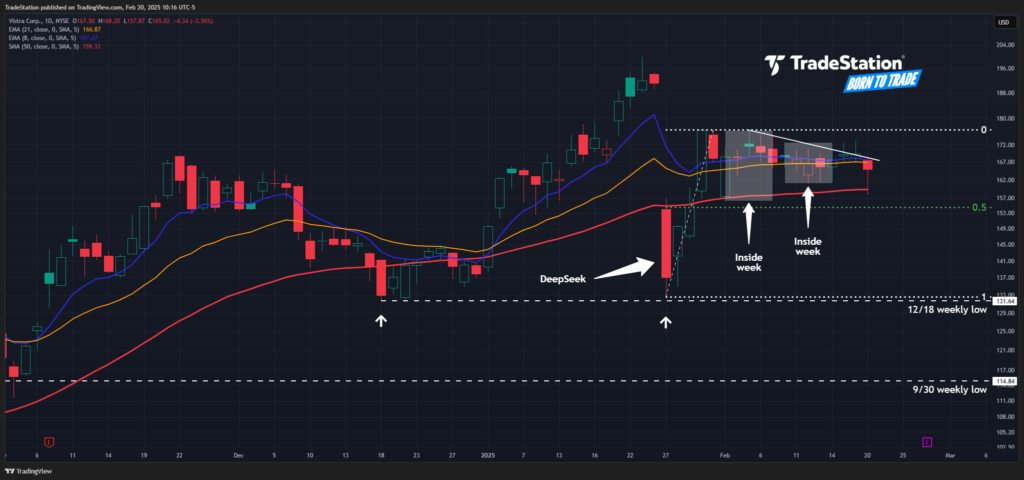Select the SMA (50, close, 0, SMA, 5) legend
Viewport: 1024px width, 480px height.
(x=43, y=46)
